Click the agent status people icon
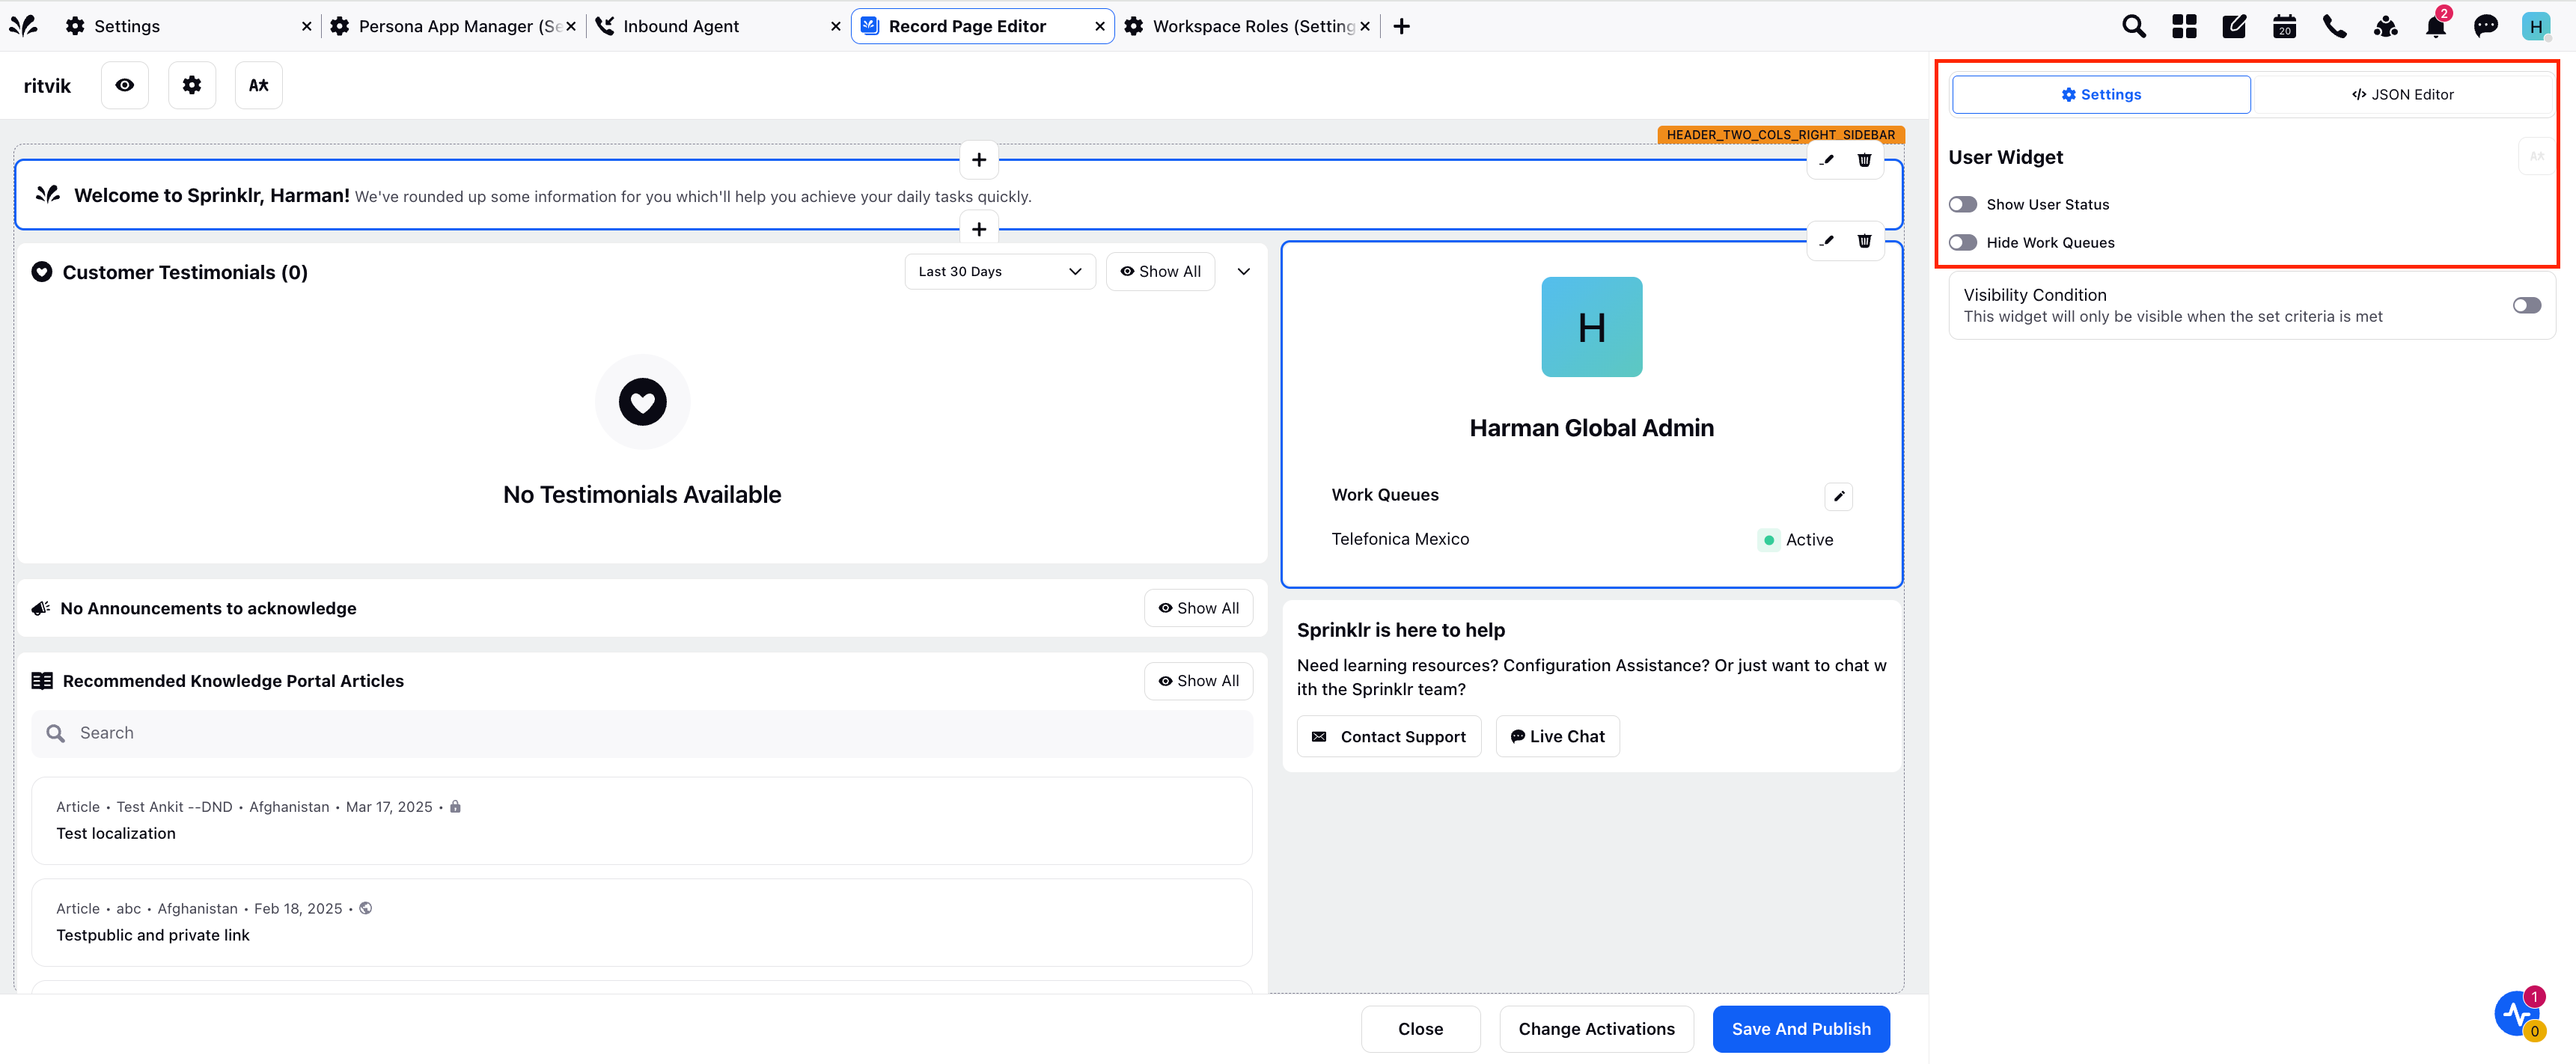The height and width of the screenshot is (1064, 2576). [2385, 26]
